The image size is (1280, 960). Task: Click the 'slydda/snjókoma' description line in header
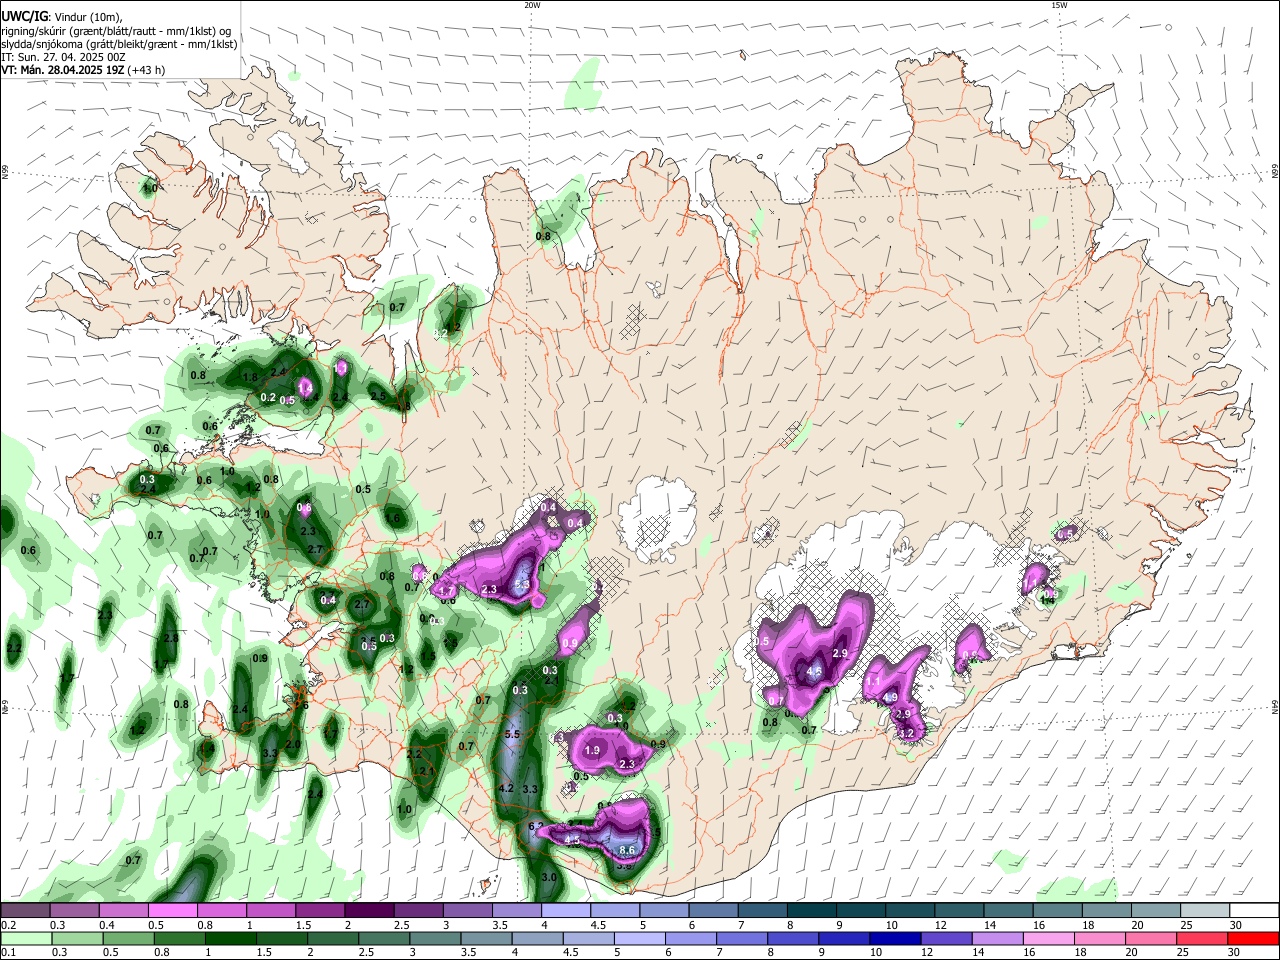[x=119, y=44]
